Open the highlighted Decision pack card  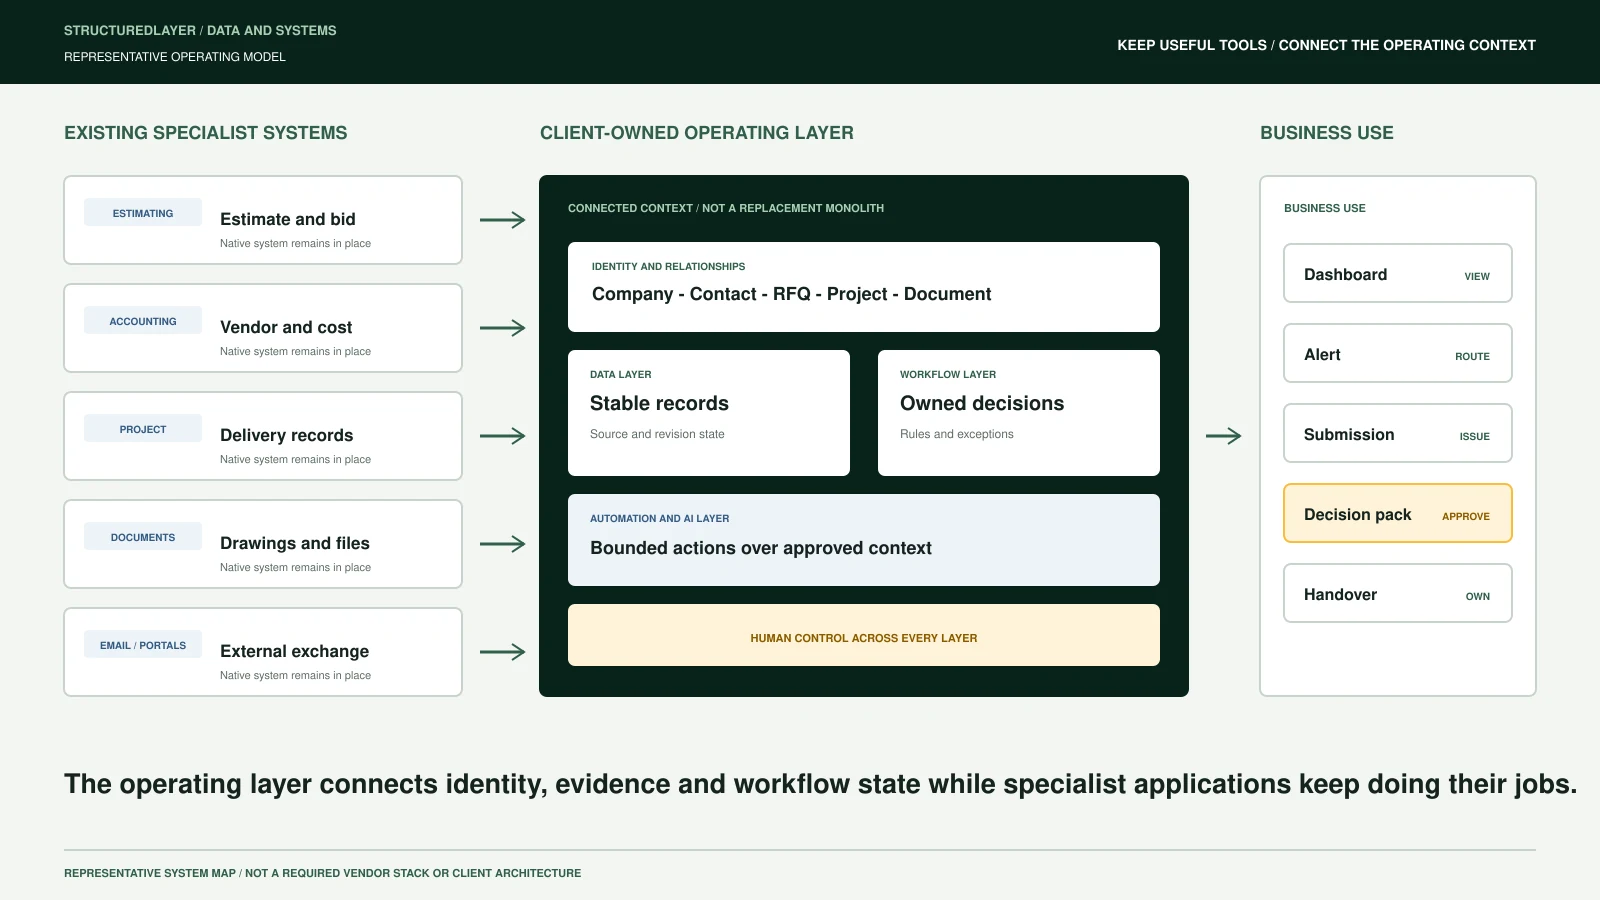(1398, 513)
